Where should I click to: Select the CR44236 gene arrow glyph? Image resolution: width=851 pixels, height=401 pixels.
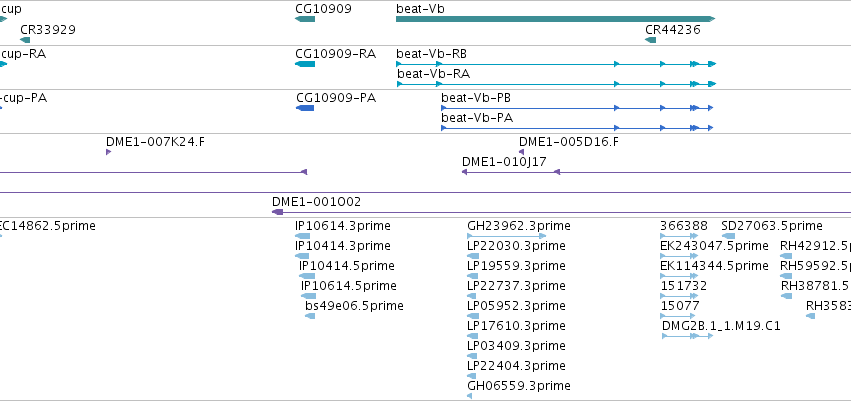click(x=651, y=40)
